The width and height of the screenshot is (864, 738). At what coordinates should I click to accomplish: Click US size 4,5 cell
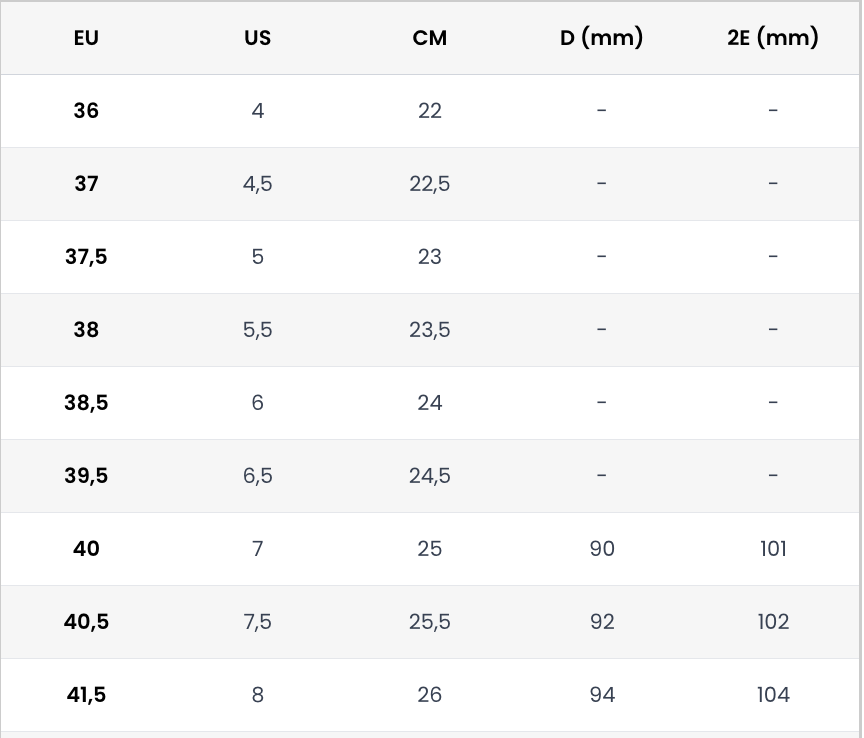pyautogui.click(x=257, y=184)
